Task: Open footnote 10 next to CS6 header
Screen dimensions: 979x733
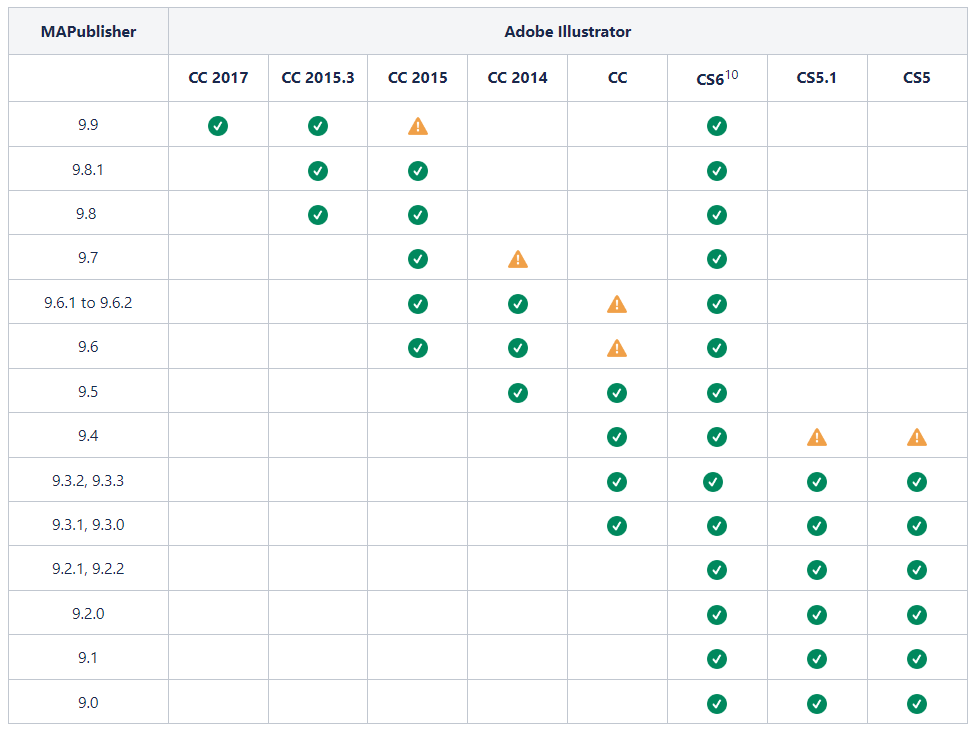Action: [x=732, y=74]
